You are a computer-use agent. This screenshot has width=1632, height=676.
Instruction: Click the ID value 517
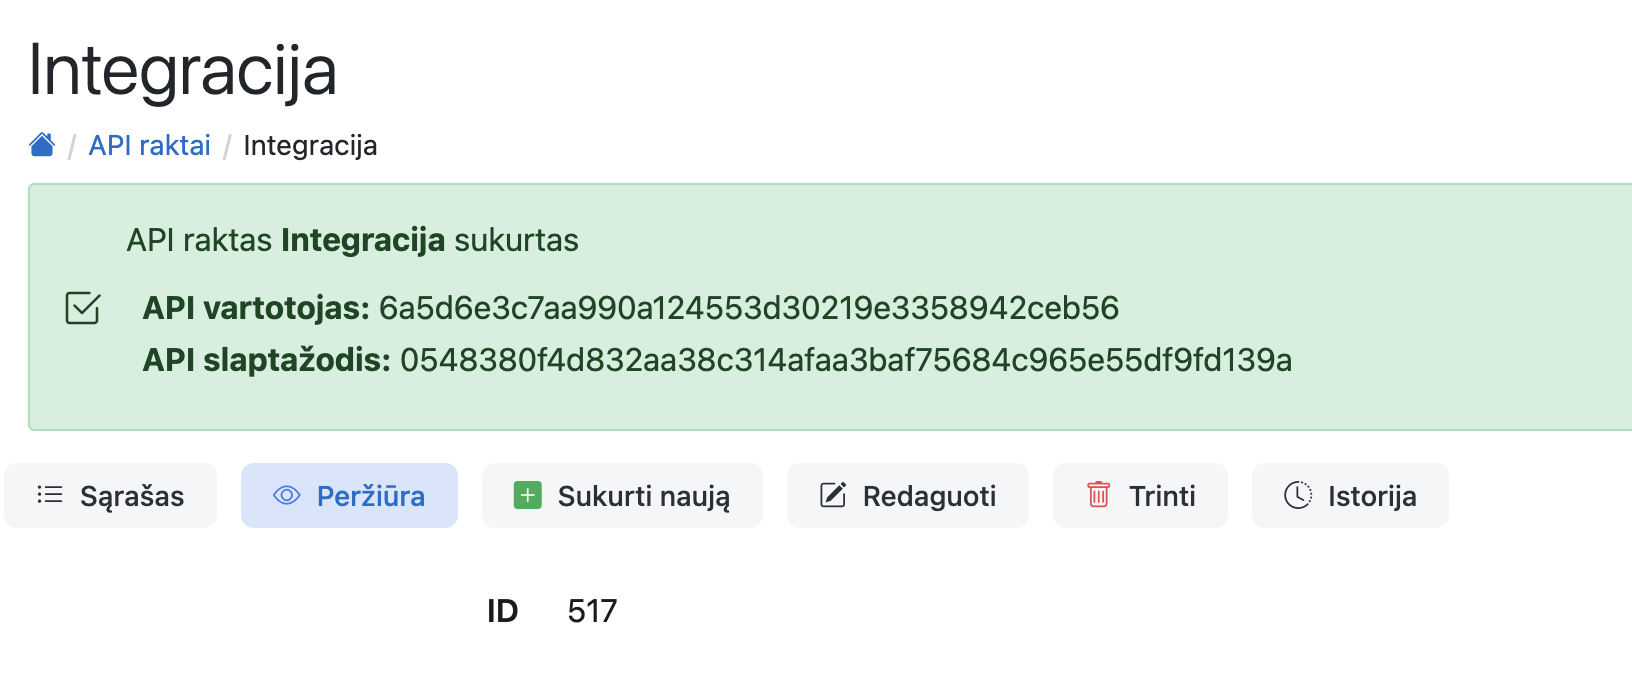[x=592, y=611]
